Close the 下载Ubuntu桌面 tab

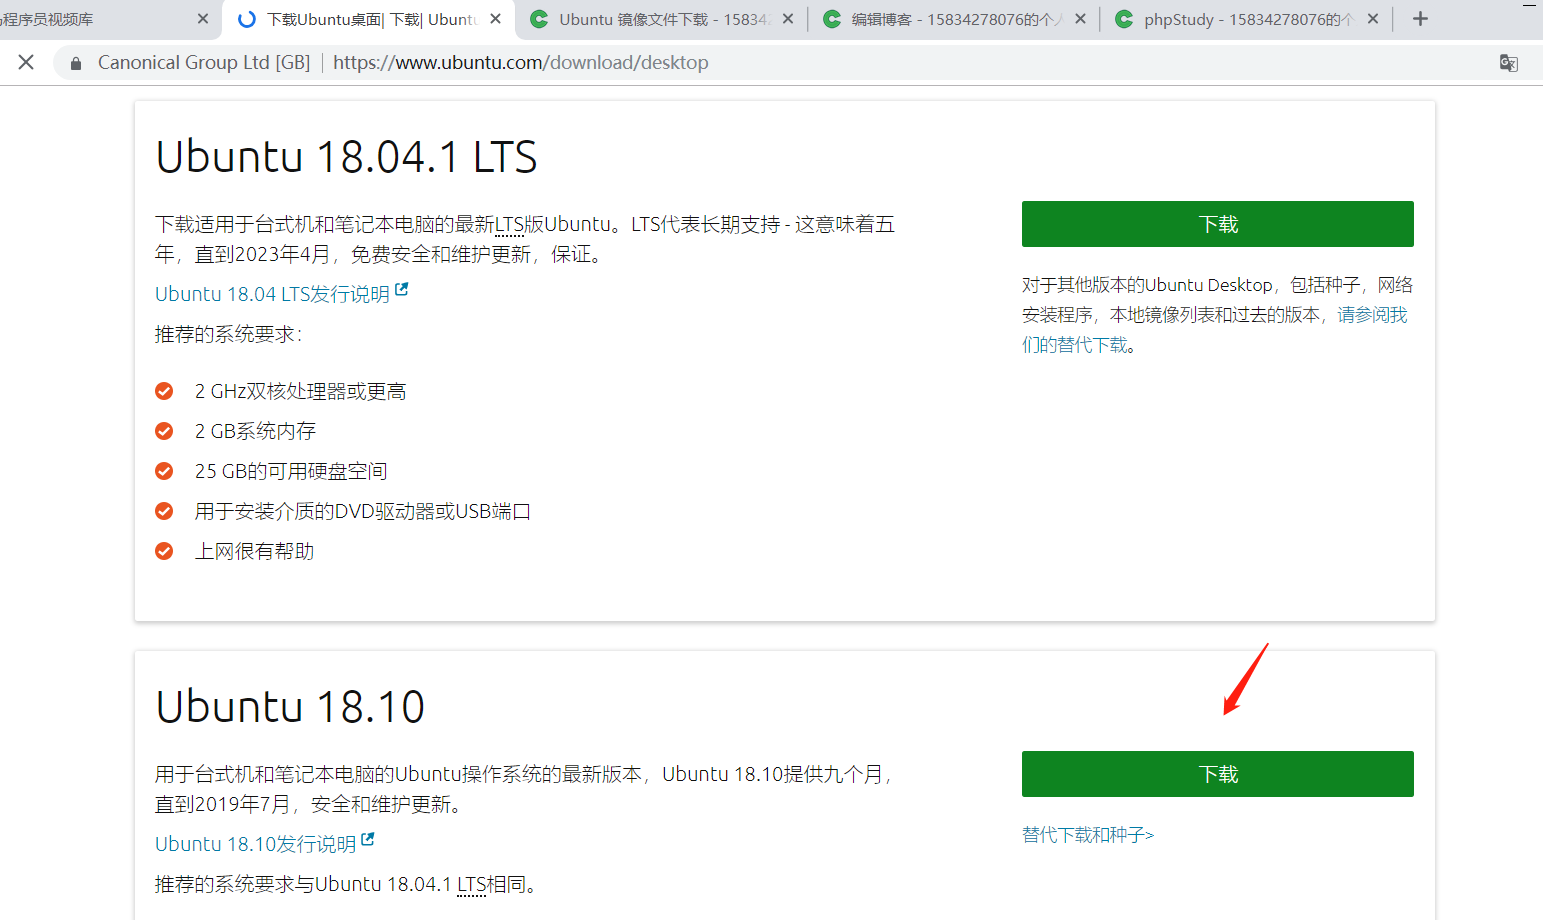495,19
